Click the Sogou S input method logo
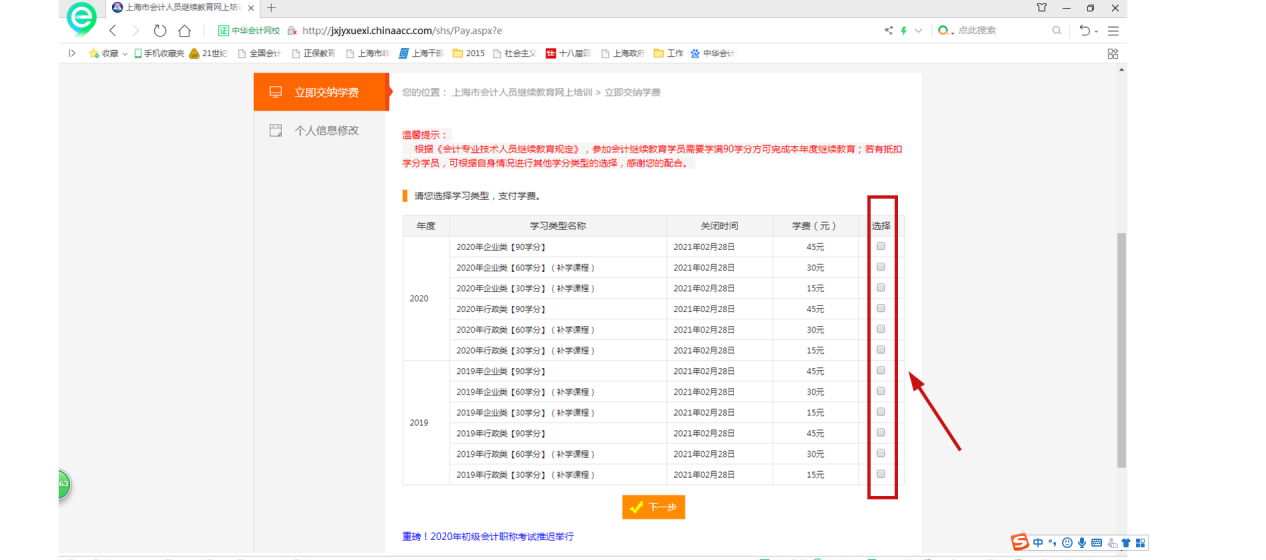Image resolution: width=1266 pixels, height=560 pixels. pyautogui.click(x=1019, y=542)
